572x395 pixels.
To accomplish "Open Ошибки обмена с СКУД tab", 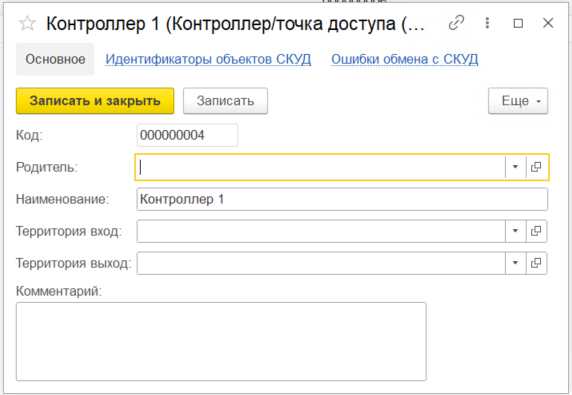I will click(x=405, y=59).
